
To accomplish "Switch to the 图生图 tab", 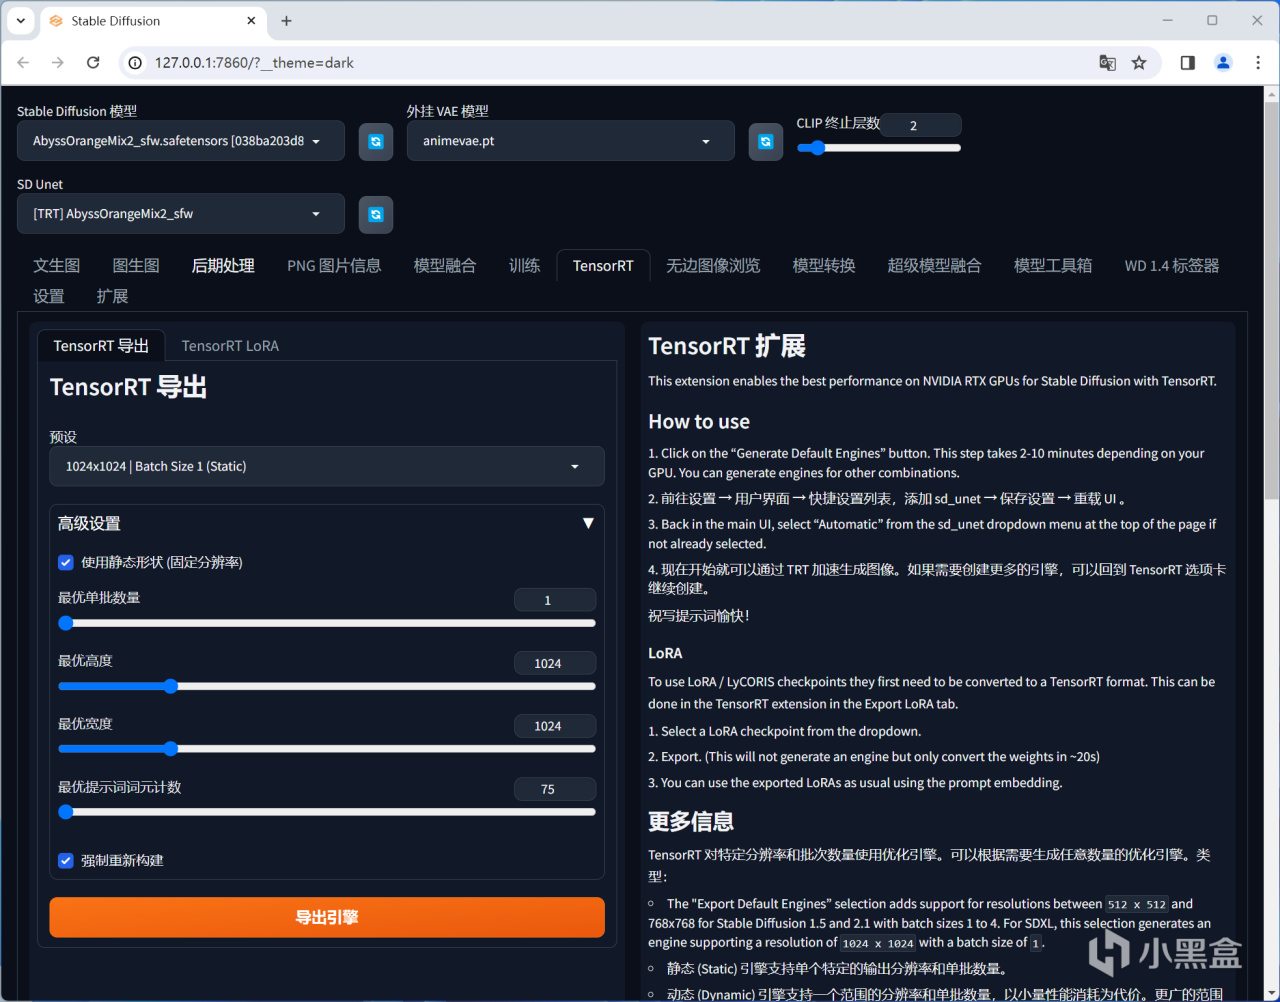I will tap(136, 265).
